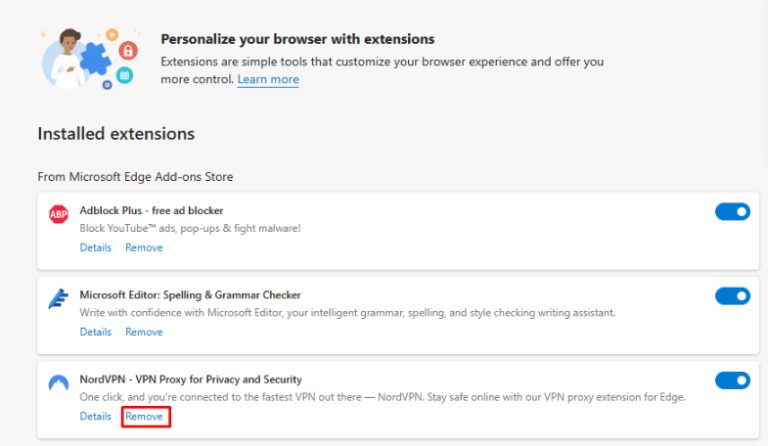Remove the Adblock Plus extension

click(144, 247)
